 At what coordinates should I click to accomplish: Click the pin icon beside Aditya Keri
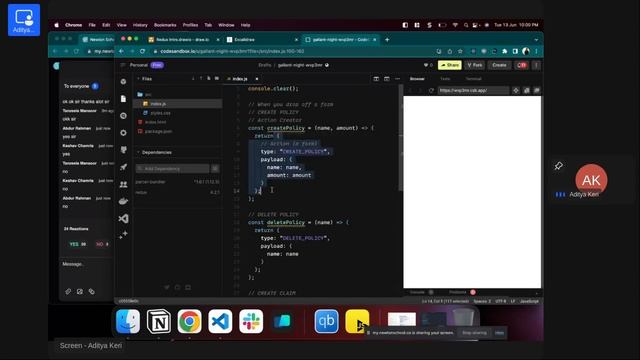(x=558, y=166)
